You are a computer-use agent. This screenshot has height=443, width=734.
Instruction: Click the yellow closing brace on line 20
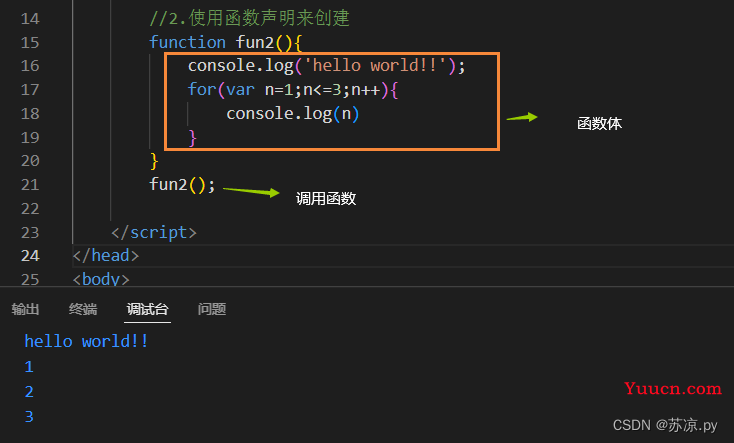154,161
